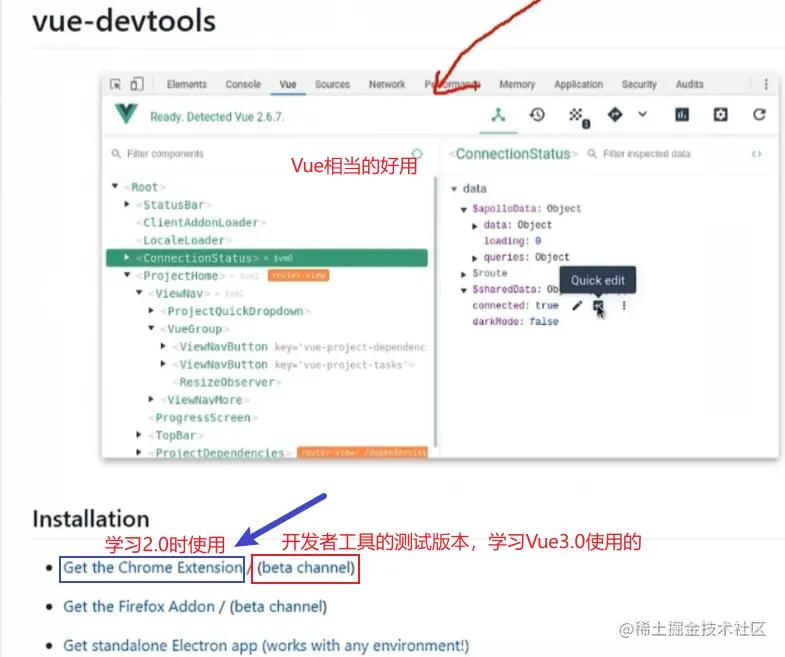Image resolution: width=785 pixels, height=657 pixels.
Task: Collapse the data section
Action: [454, 189]
